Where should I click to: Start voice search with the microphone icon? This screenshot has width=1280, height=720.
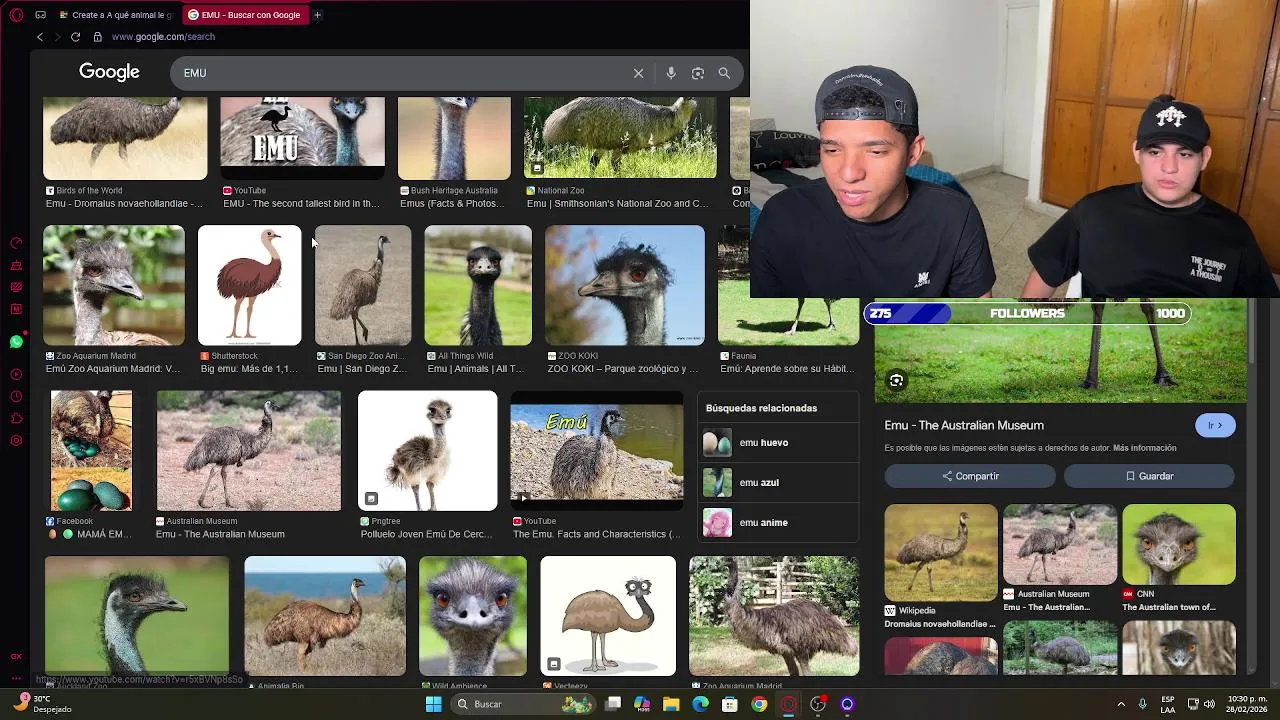671,73
